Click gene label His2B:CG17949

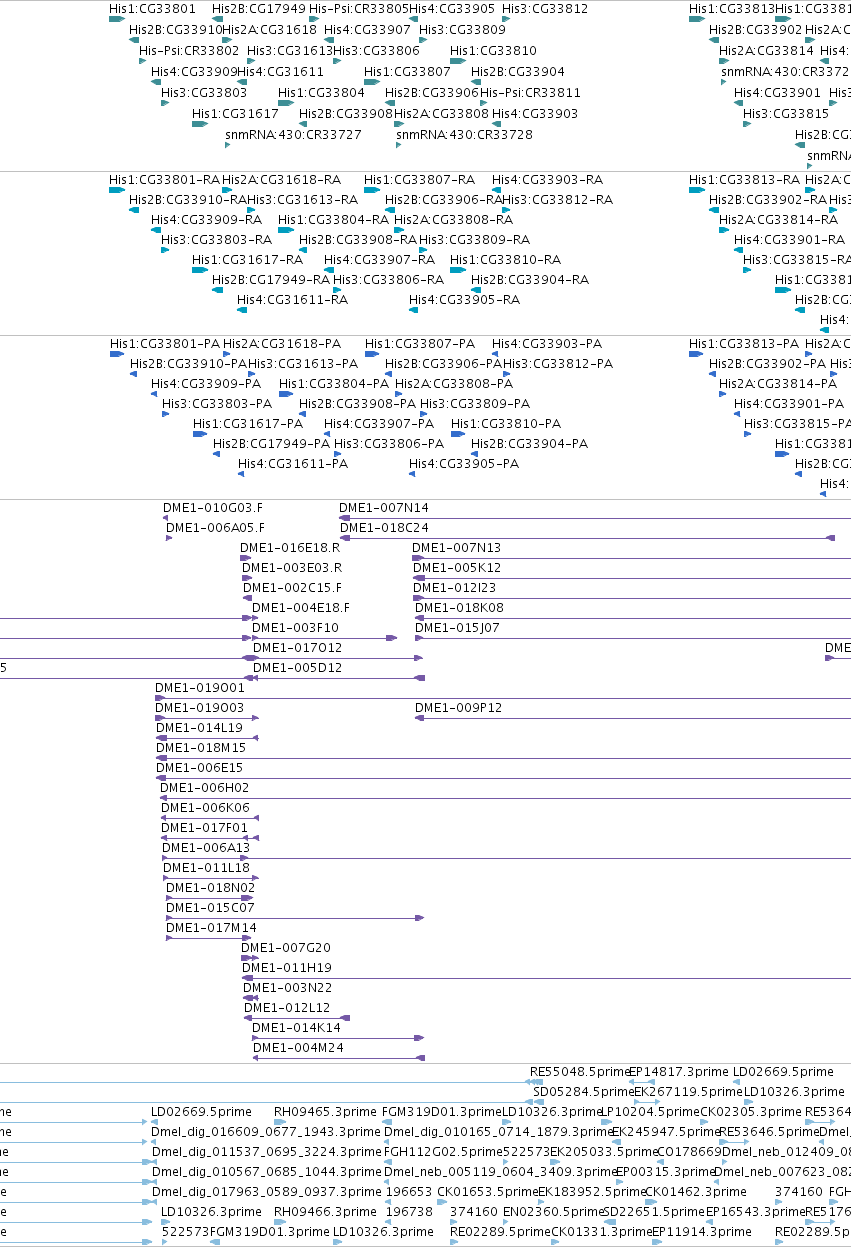coord(259,9)
